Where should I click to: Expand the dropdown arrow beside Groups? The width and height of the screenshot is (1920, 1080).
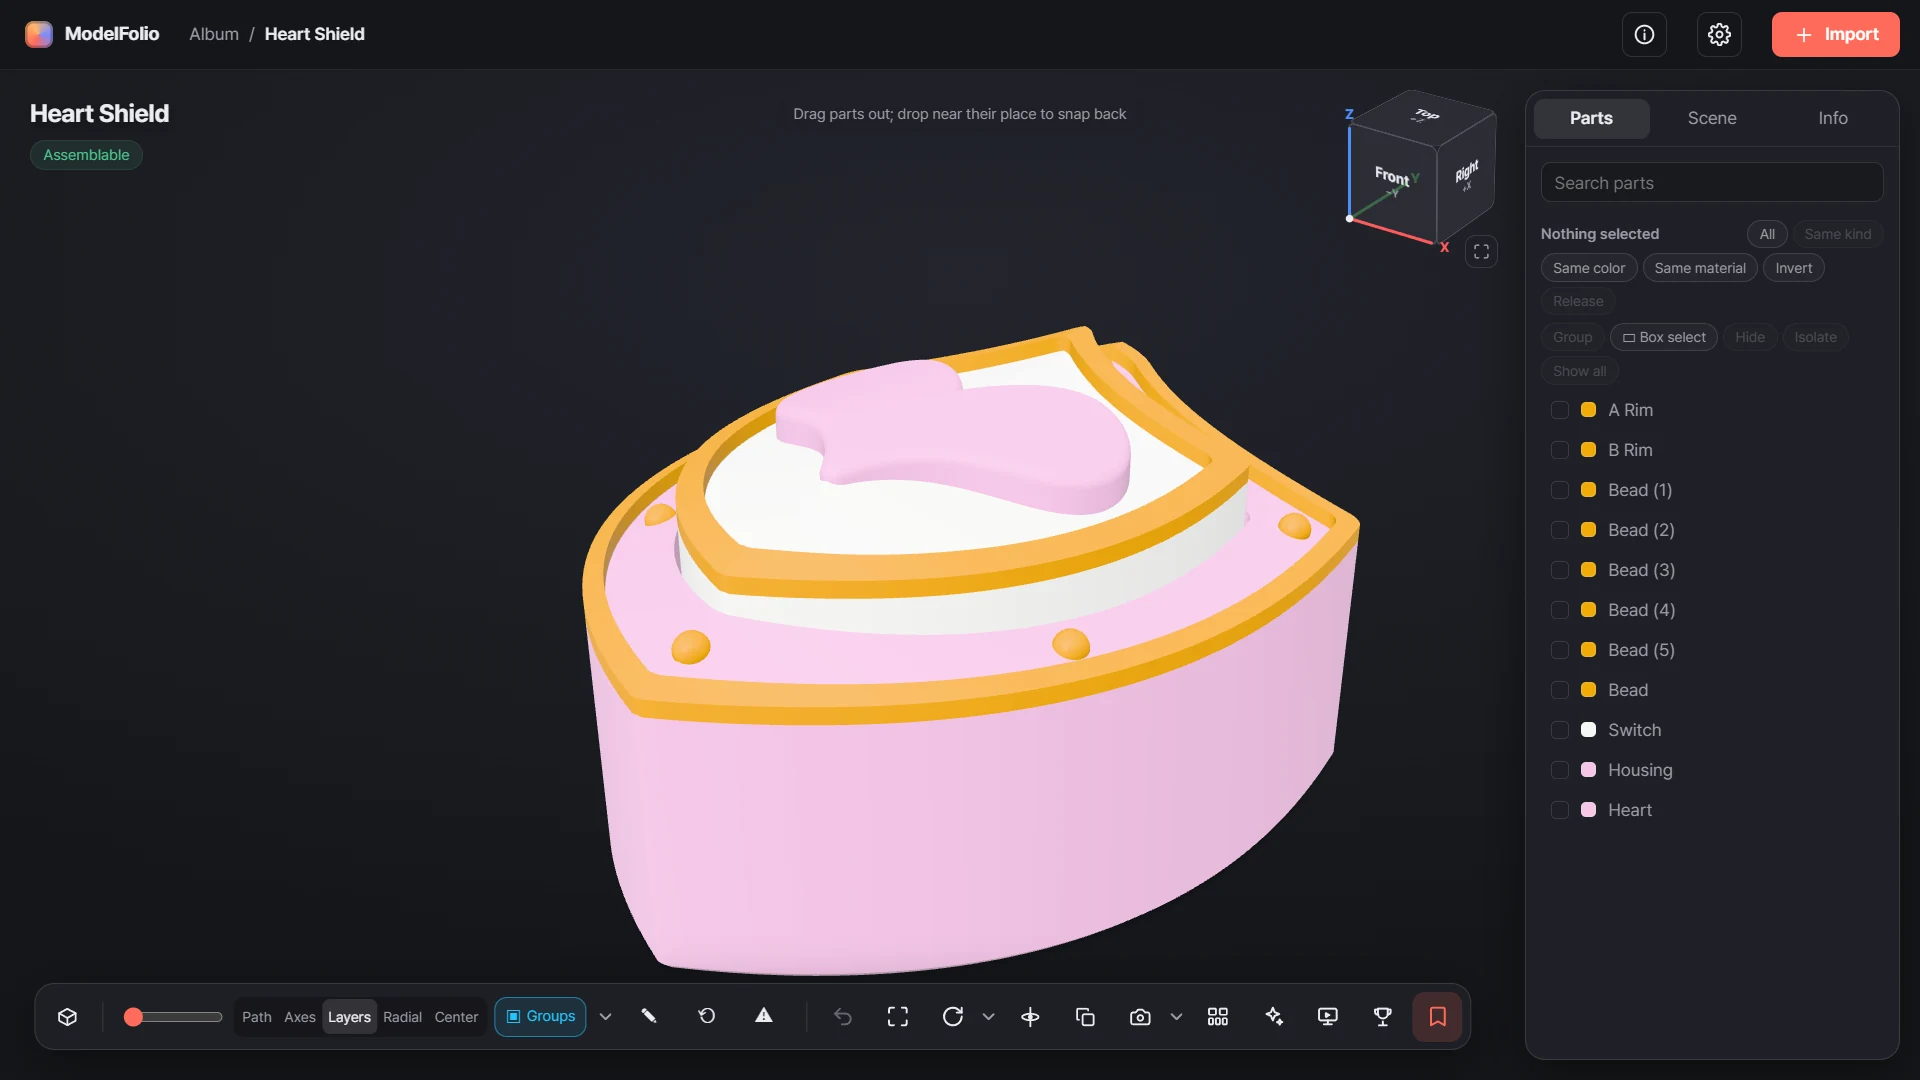pyautogui.click(x=605, y=1017)
